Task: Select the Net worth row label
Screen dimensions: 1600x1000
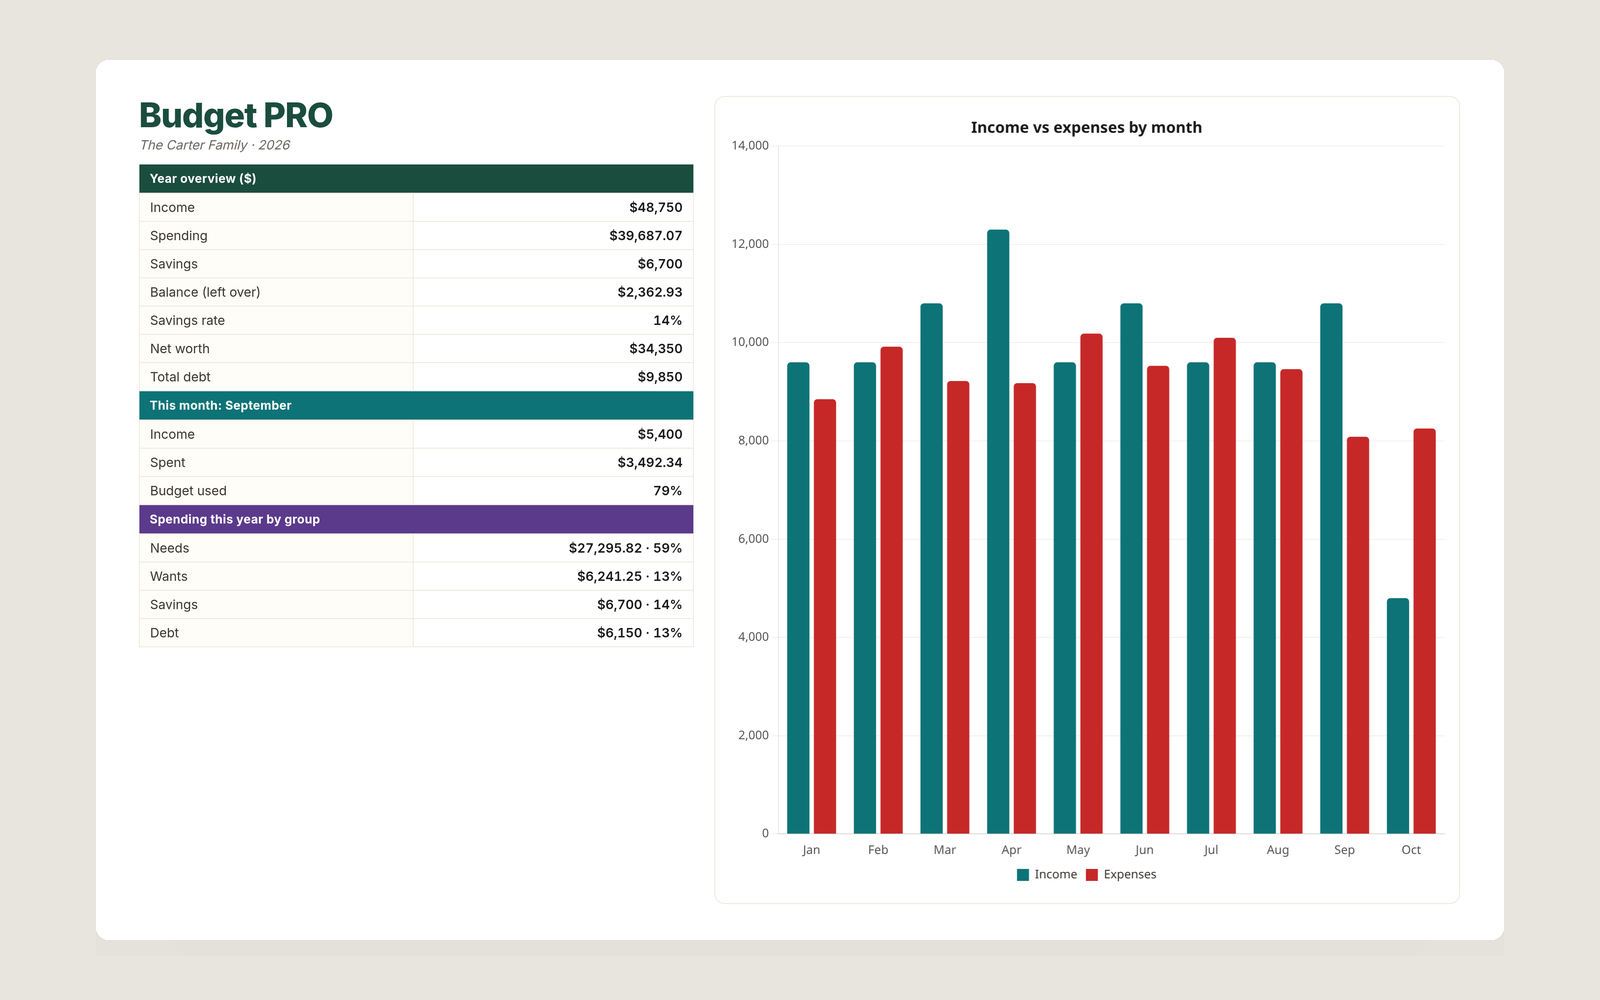Action: tap(180, 349)
